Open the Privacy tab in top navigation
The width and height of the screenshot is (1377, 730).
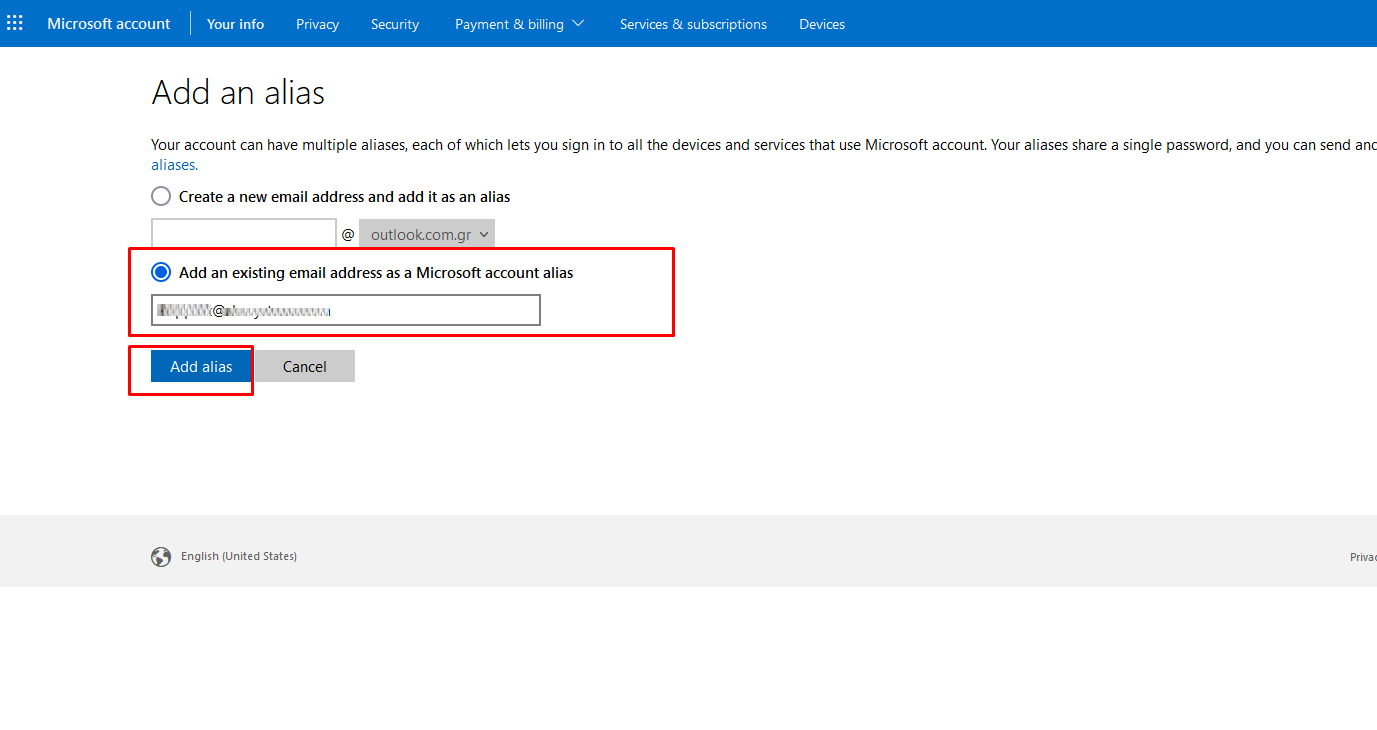pyautogui.click(x=317, y=24)
